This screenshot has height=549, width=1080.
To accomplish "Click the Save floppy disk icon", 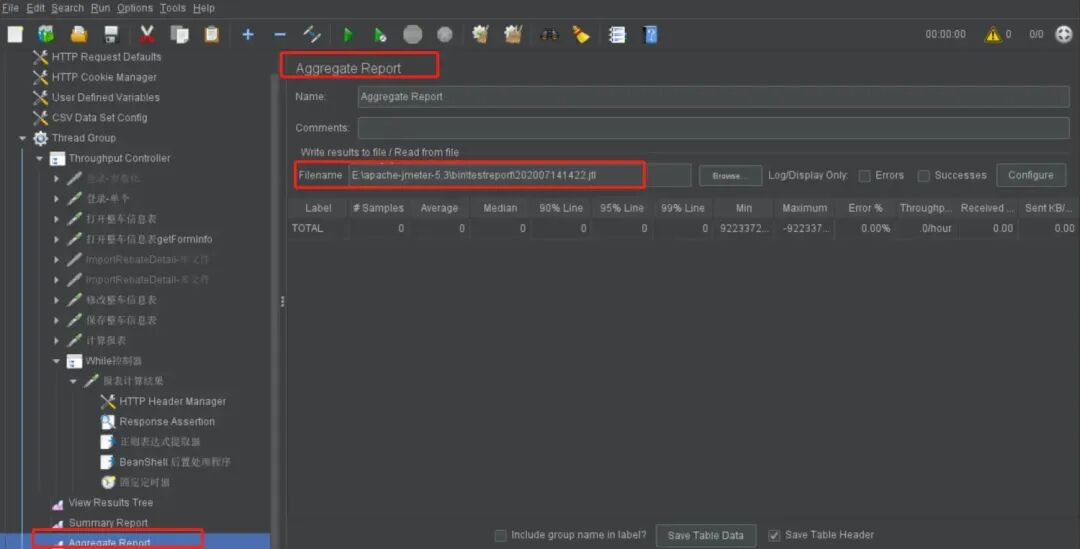I will coord(111,34).
